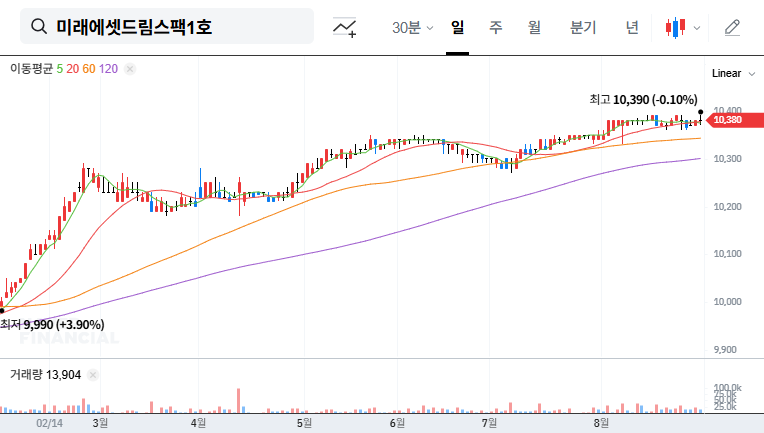This screenshot has width=764, height=433.
Task: Click the 5-day moving average label
Action: point(59,69)
